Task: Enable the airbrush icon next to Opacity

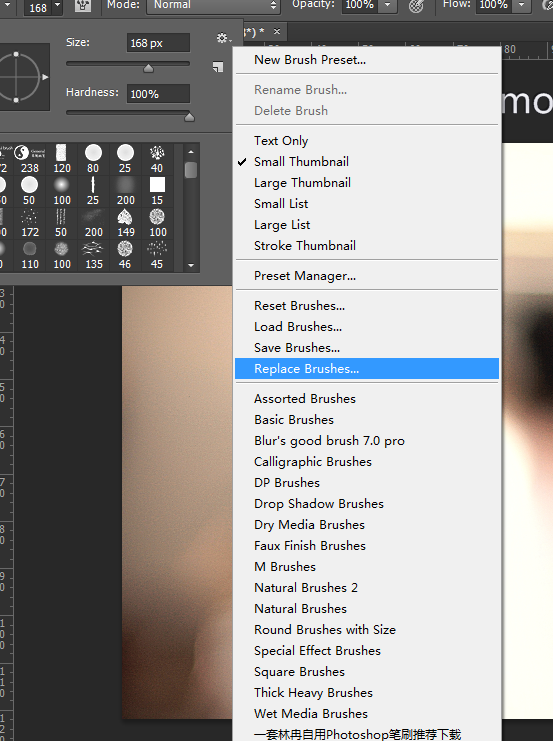Action: 416,6
